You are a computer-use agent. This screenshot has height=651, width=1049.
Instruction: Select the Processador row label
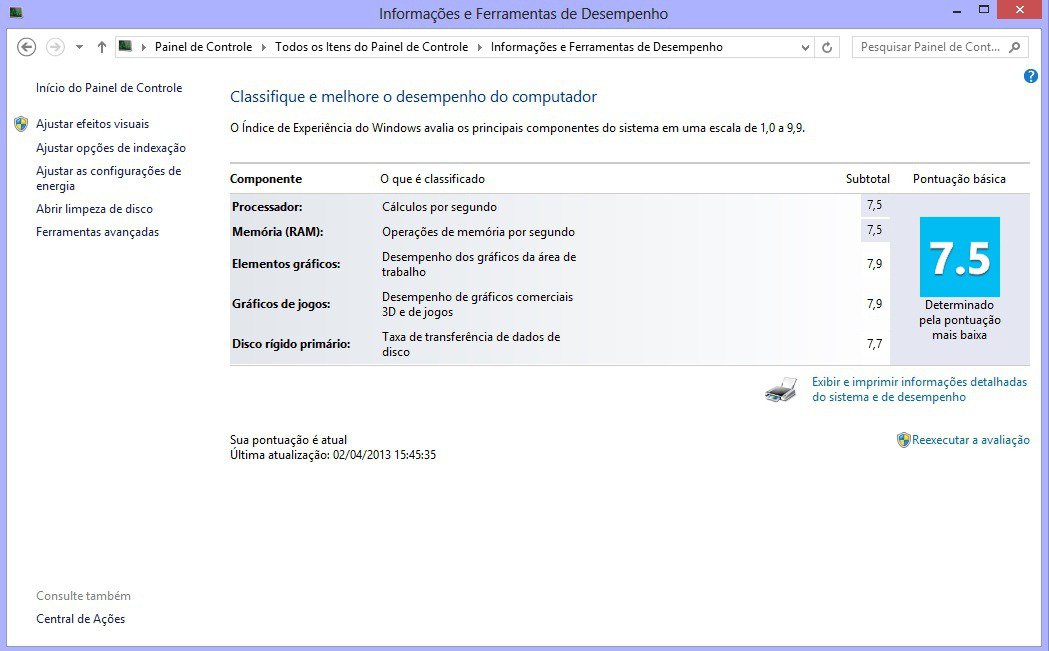[x=267, y=207]
